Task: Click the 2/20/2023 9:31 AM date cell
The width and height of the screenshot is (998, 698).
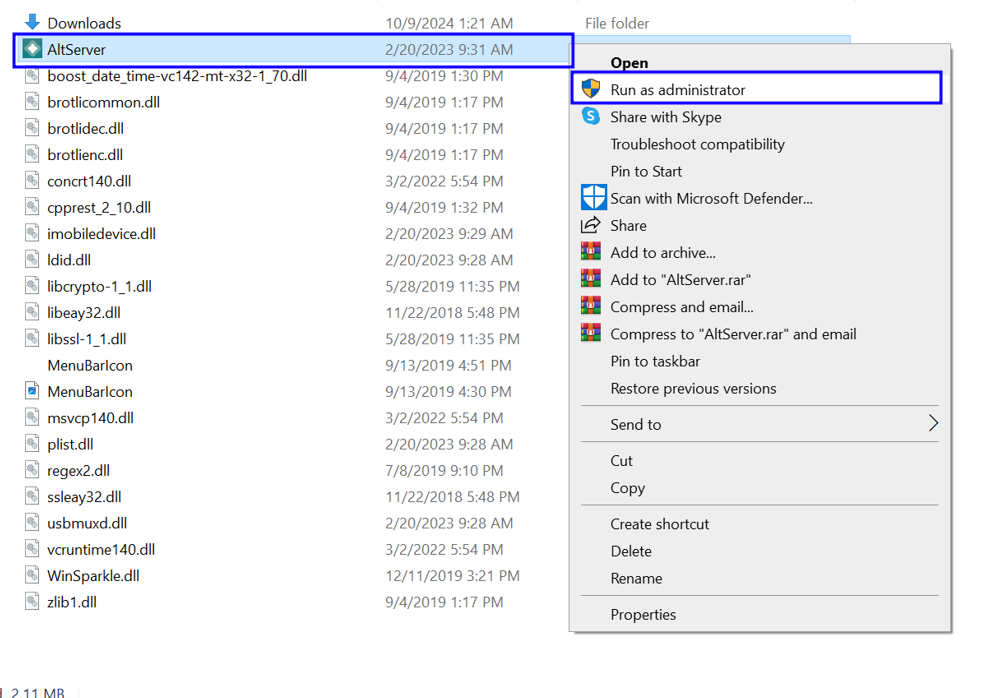Action: pos(449,50)
